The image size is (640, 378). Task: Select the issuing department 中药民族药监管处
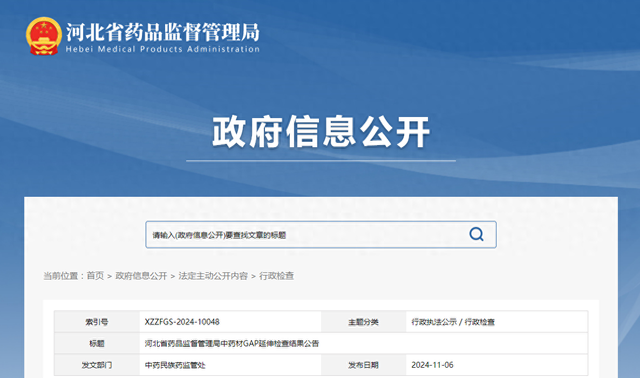175,365
